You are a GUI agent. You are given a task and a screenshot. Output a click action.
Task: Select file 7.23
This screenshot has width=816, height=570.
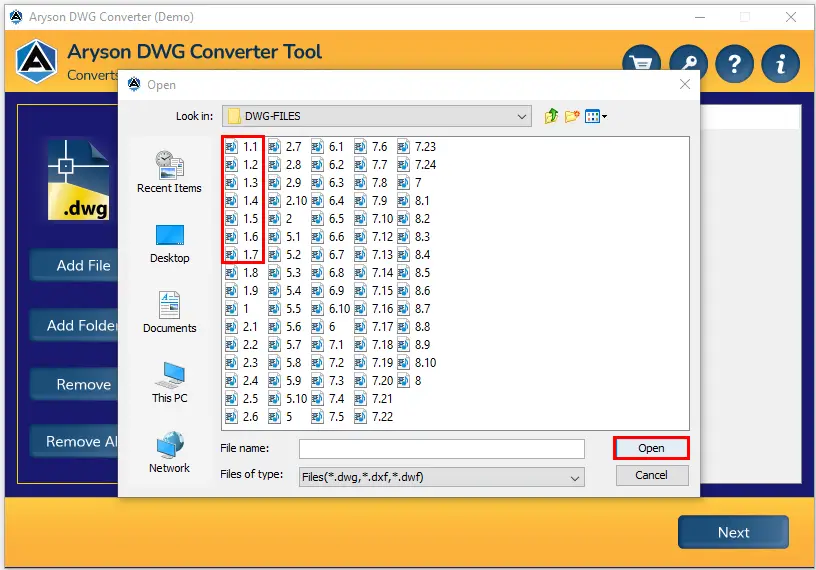(x=417, y=147)
